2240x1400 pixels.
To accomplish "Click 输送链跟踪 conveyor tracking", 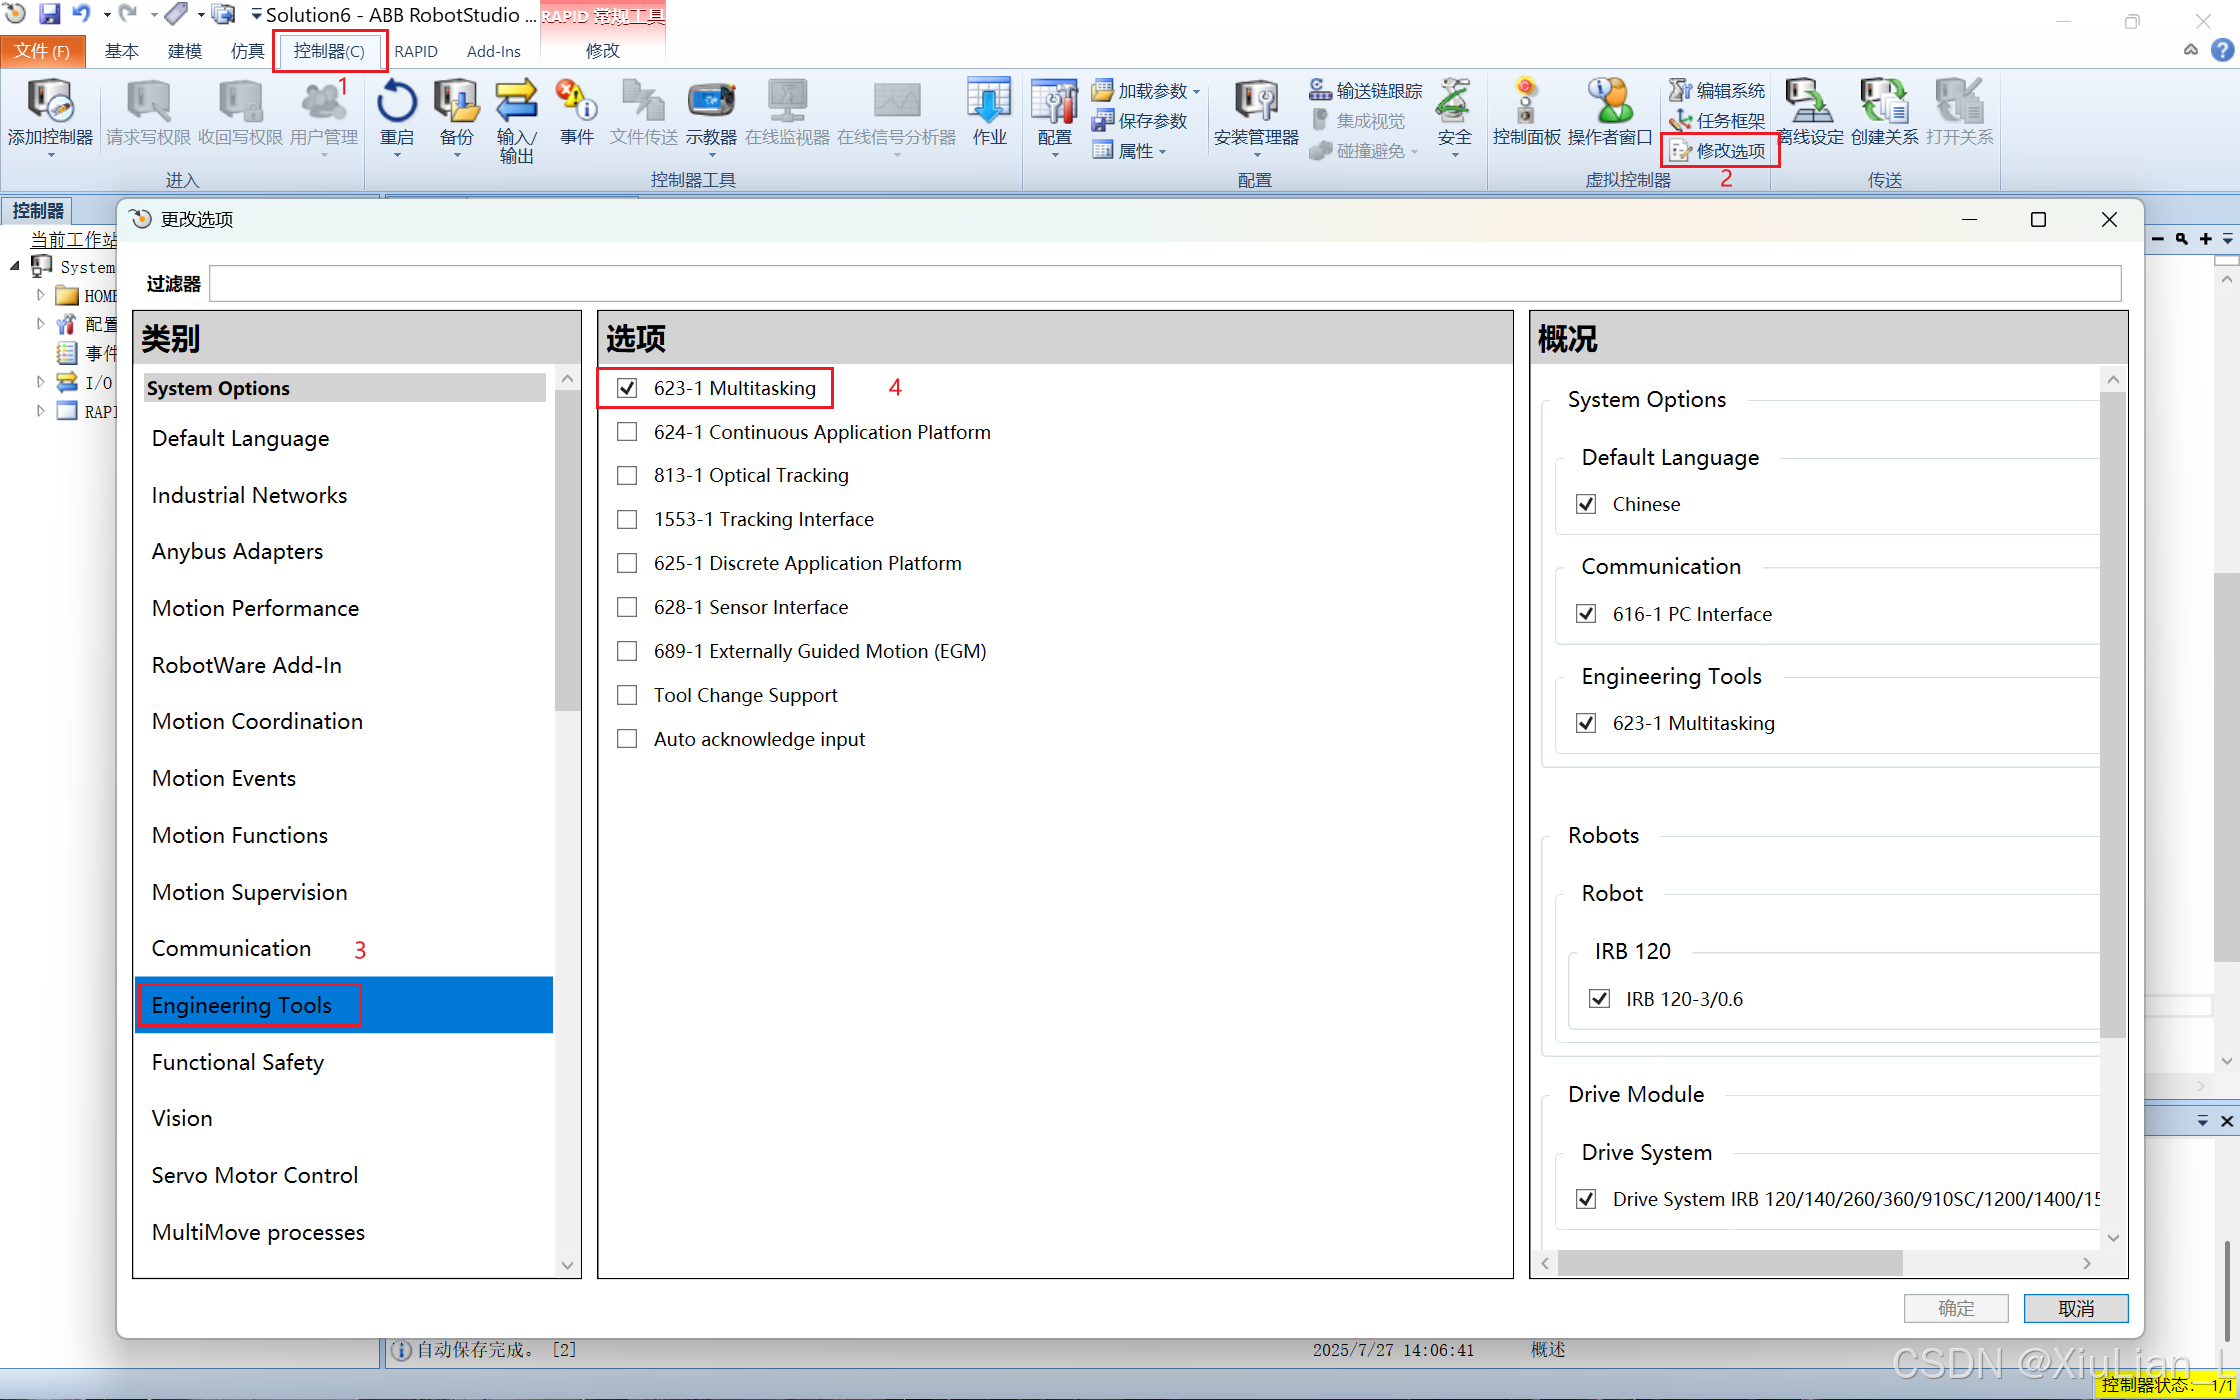I will point(1365,91).
